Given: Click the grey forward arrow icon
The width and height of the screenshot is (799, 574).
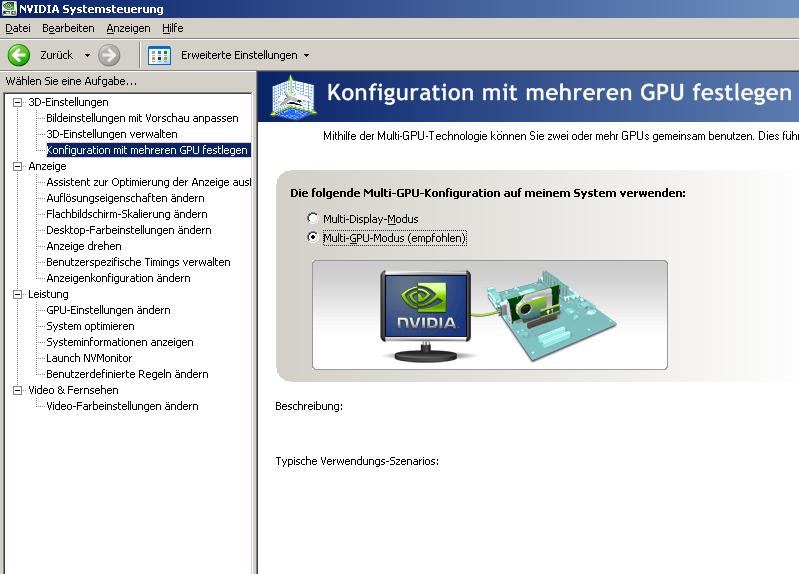Looking at the screenshot, I should pyautogui.click(x=109, y=55).
